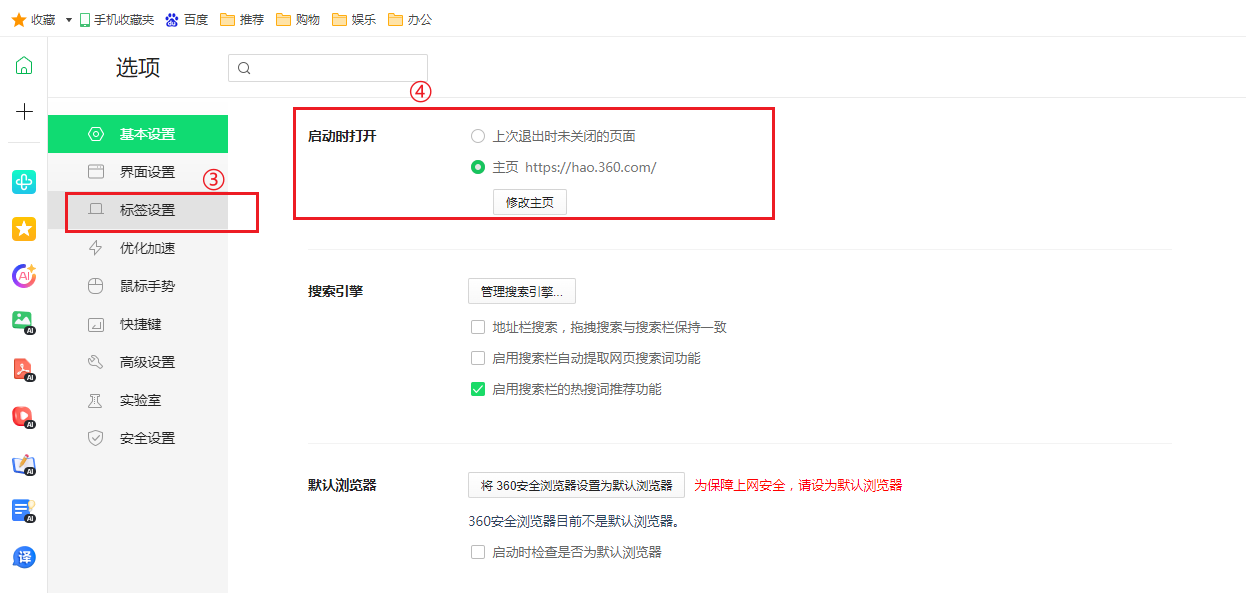Open the 快捷键 settings tab

138,324
